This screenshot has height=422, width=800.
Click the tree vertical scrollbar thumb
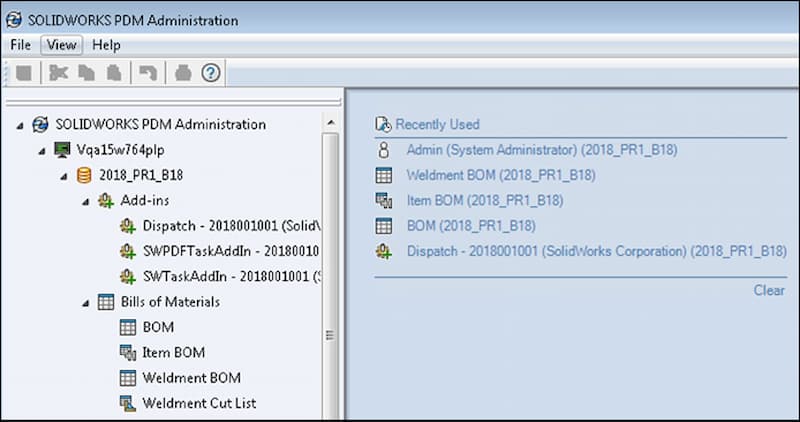tap(331, 276)
